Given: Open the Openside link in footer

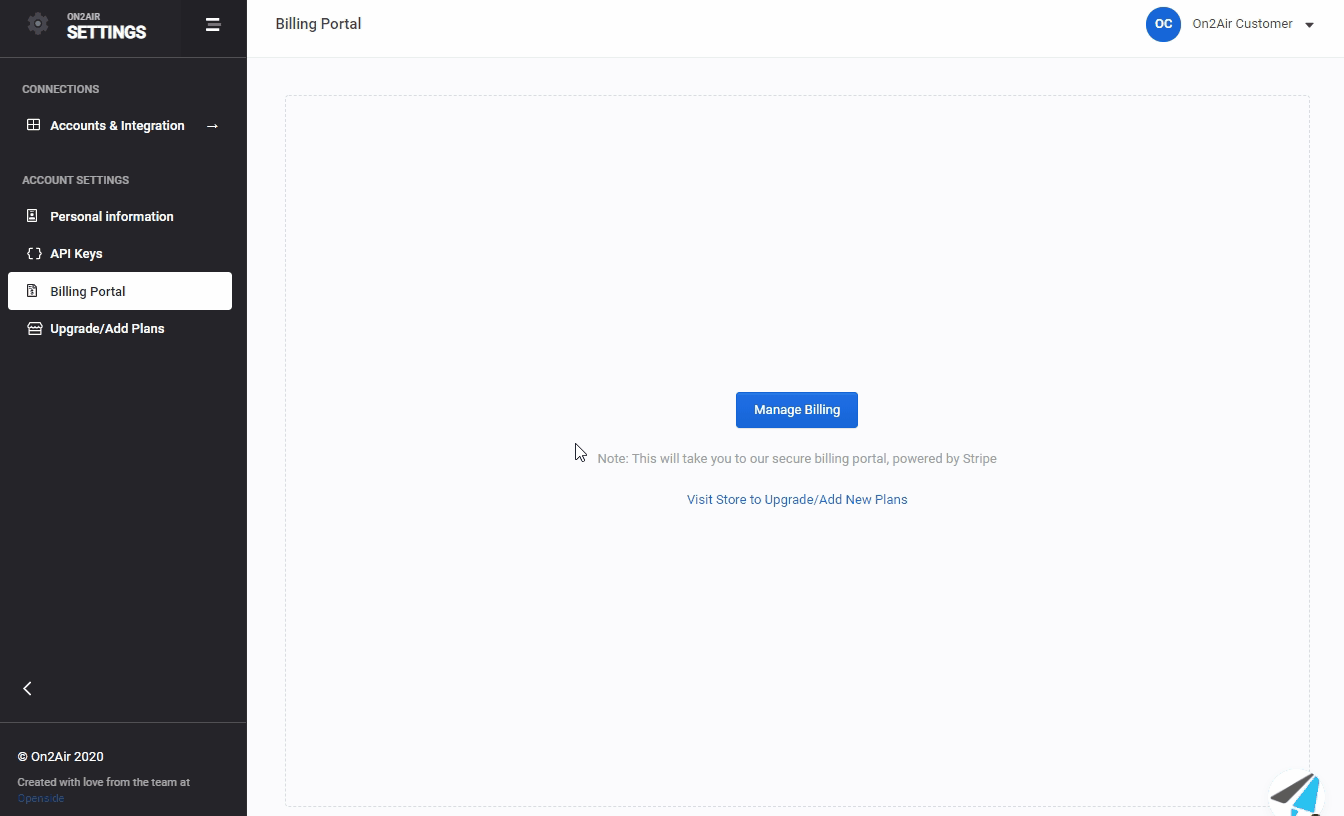Looking at the screenshot, I should coord(40,798).
